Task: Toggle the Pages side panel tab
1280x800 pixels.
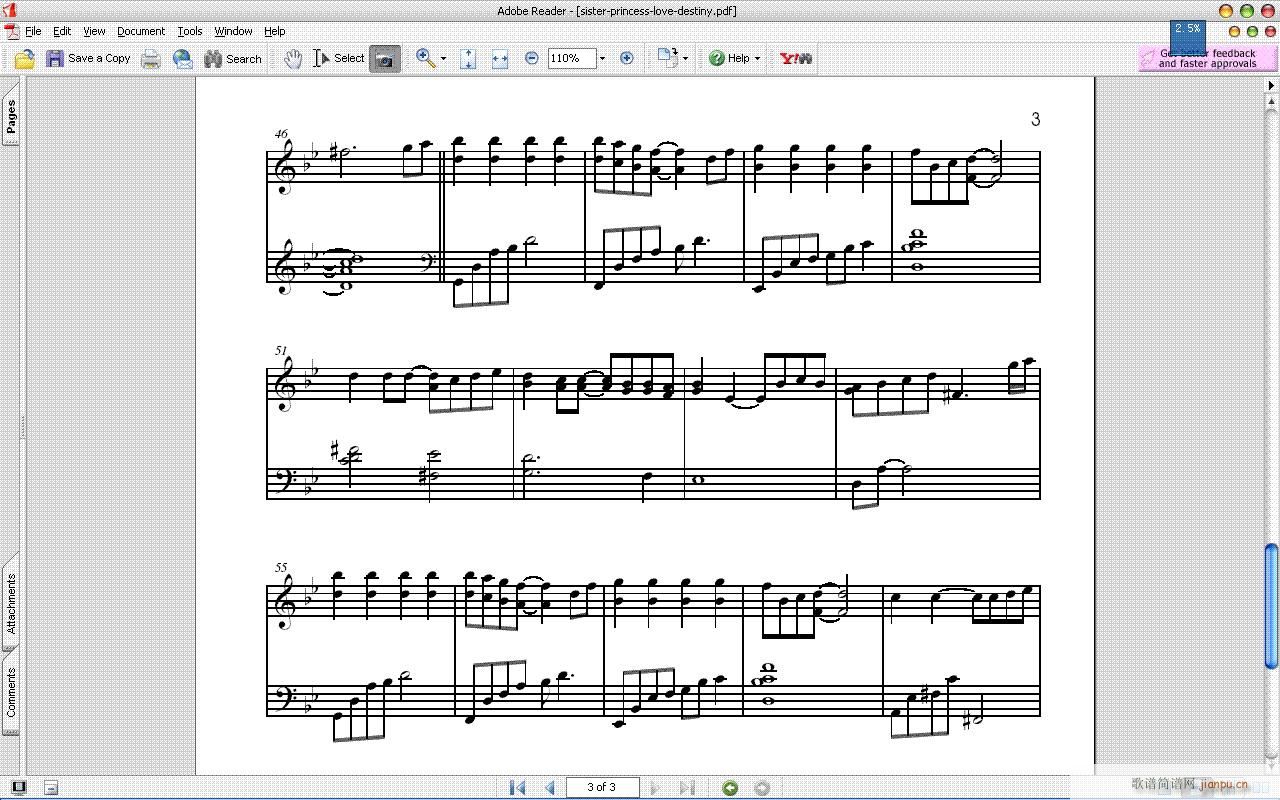Action: pyautogui.click(x=11, y=118)
